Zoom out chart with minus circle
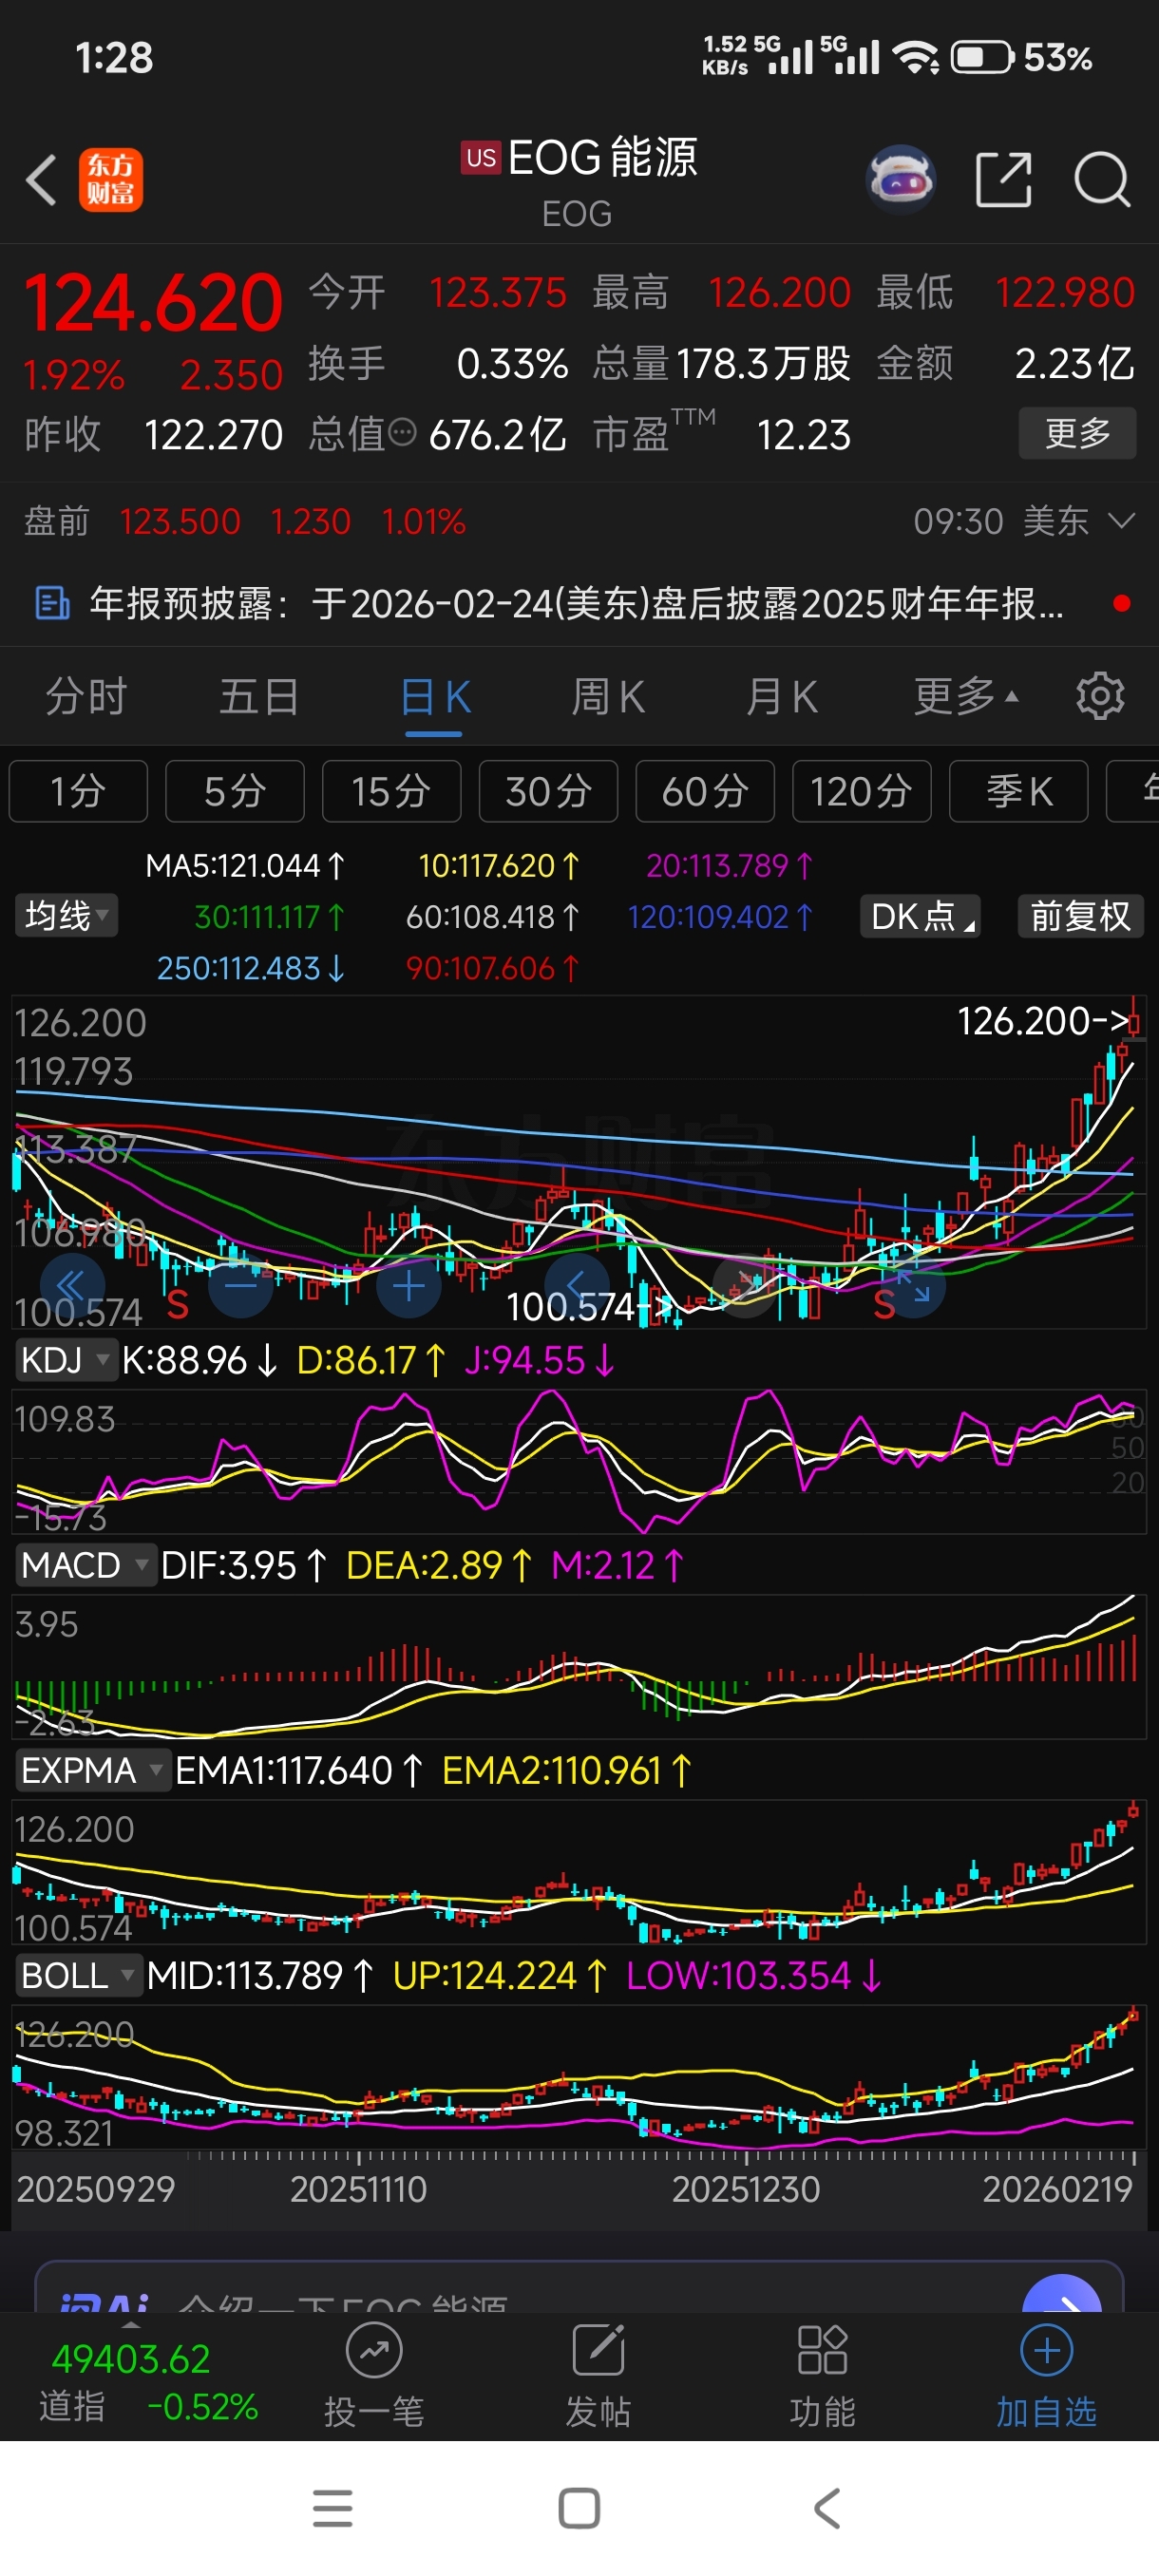Viewport: 1159px width, 2576px height. click(241, 1285)
